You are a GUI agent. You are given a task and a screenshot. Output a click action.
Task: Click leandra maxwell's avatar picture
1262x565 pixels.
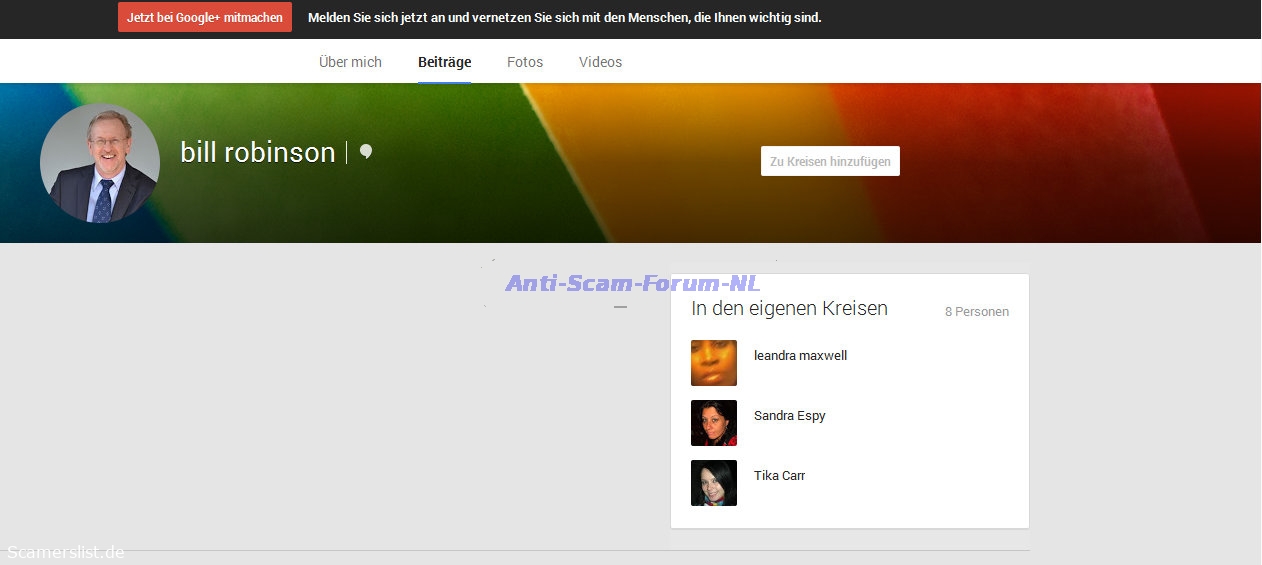coord(713,363)
